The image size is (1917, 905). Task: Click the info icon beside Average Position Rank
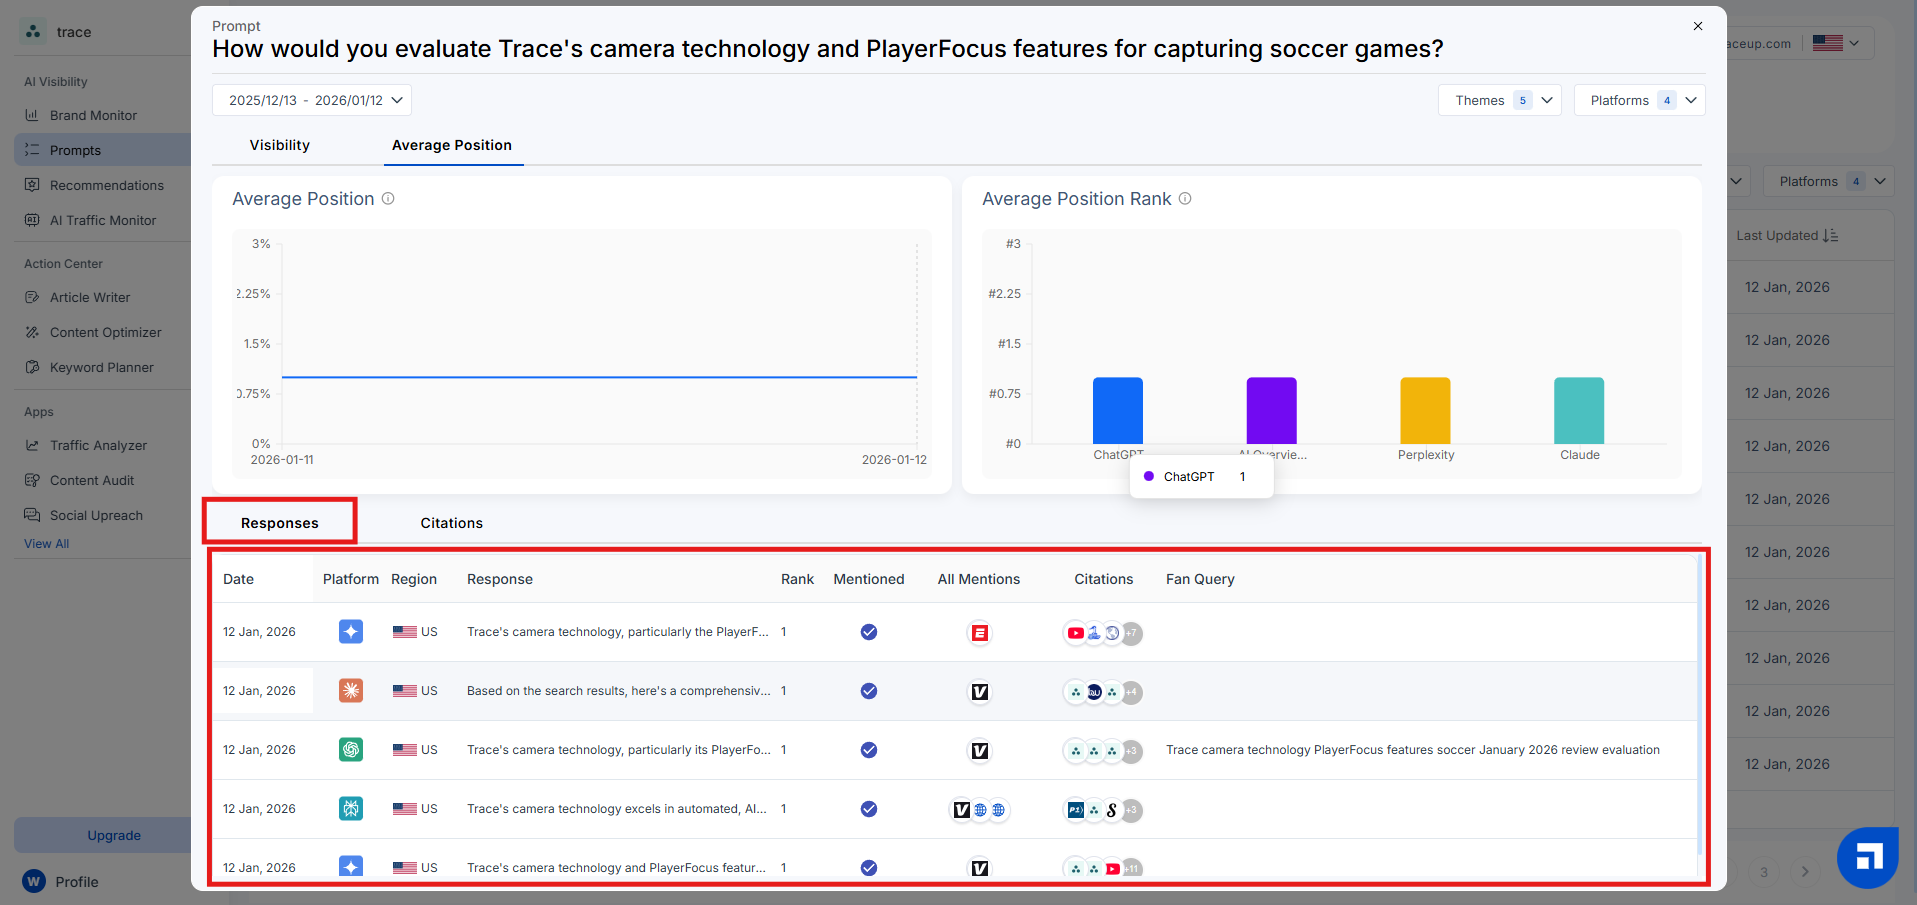click(x=1185, y=199)
